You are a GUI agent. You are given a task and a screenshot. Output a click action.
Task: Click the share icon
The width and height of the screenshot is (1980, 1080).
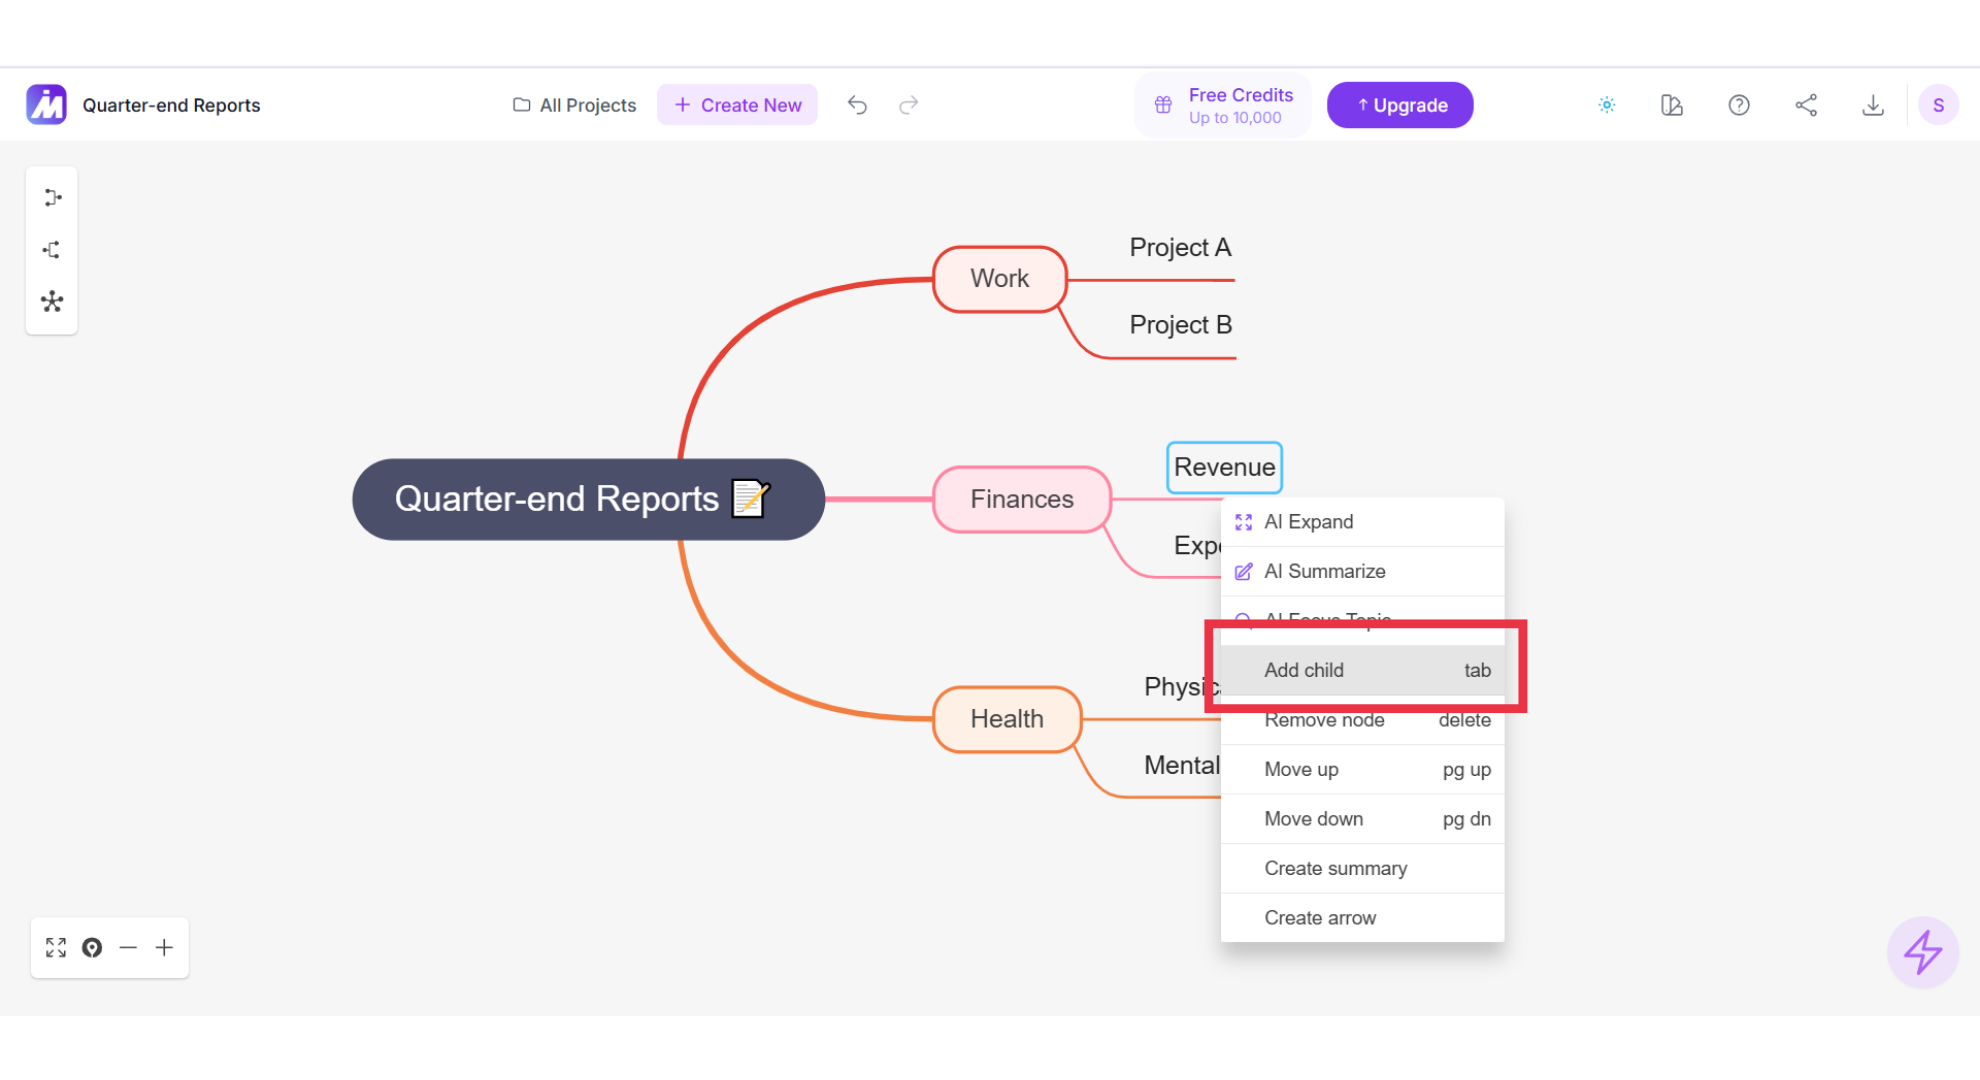tap(1806, 105)
